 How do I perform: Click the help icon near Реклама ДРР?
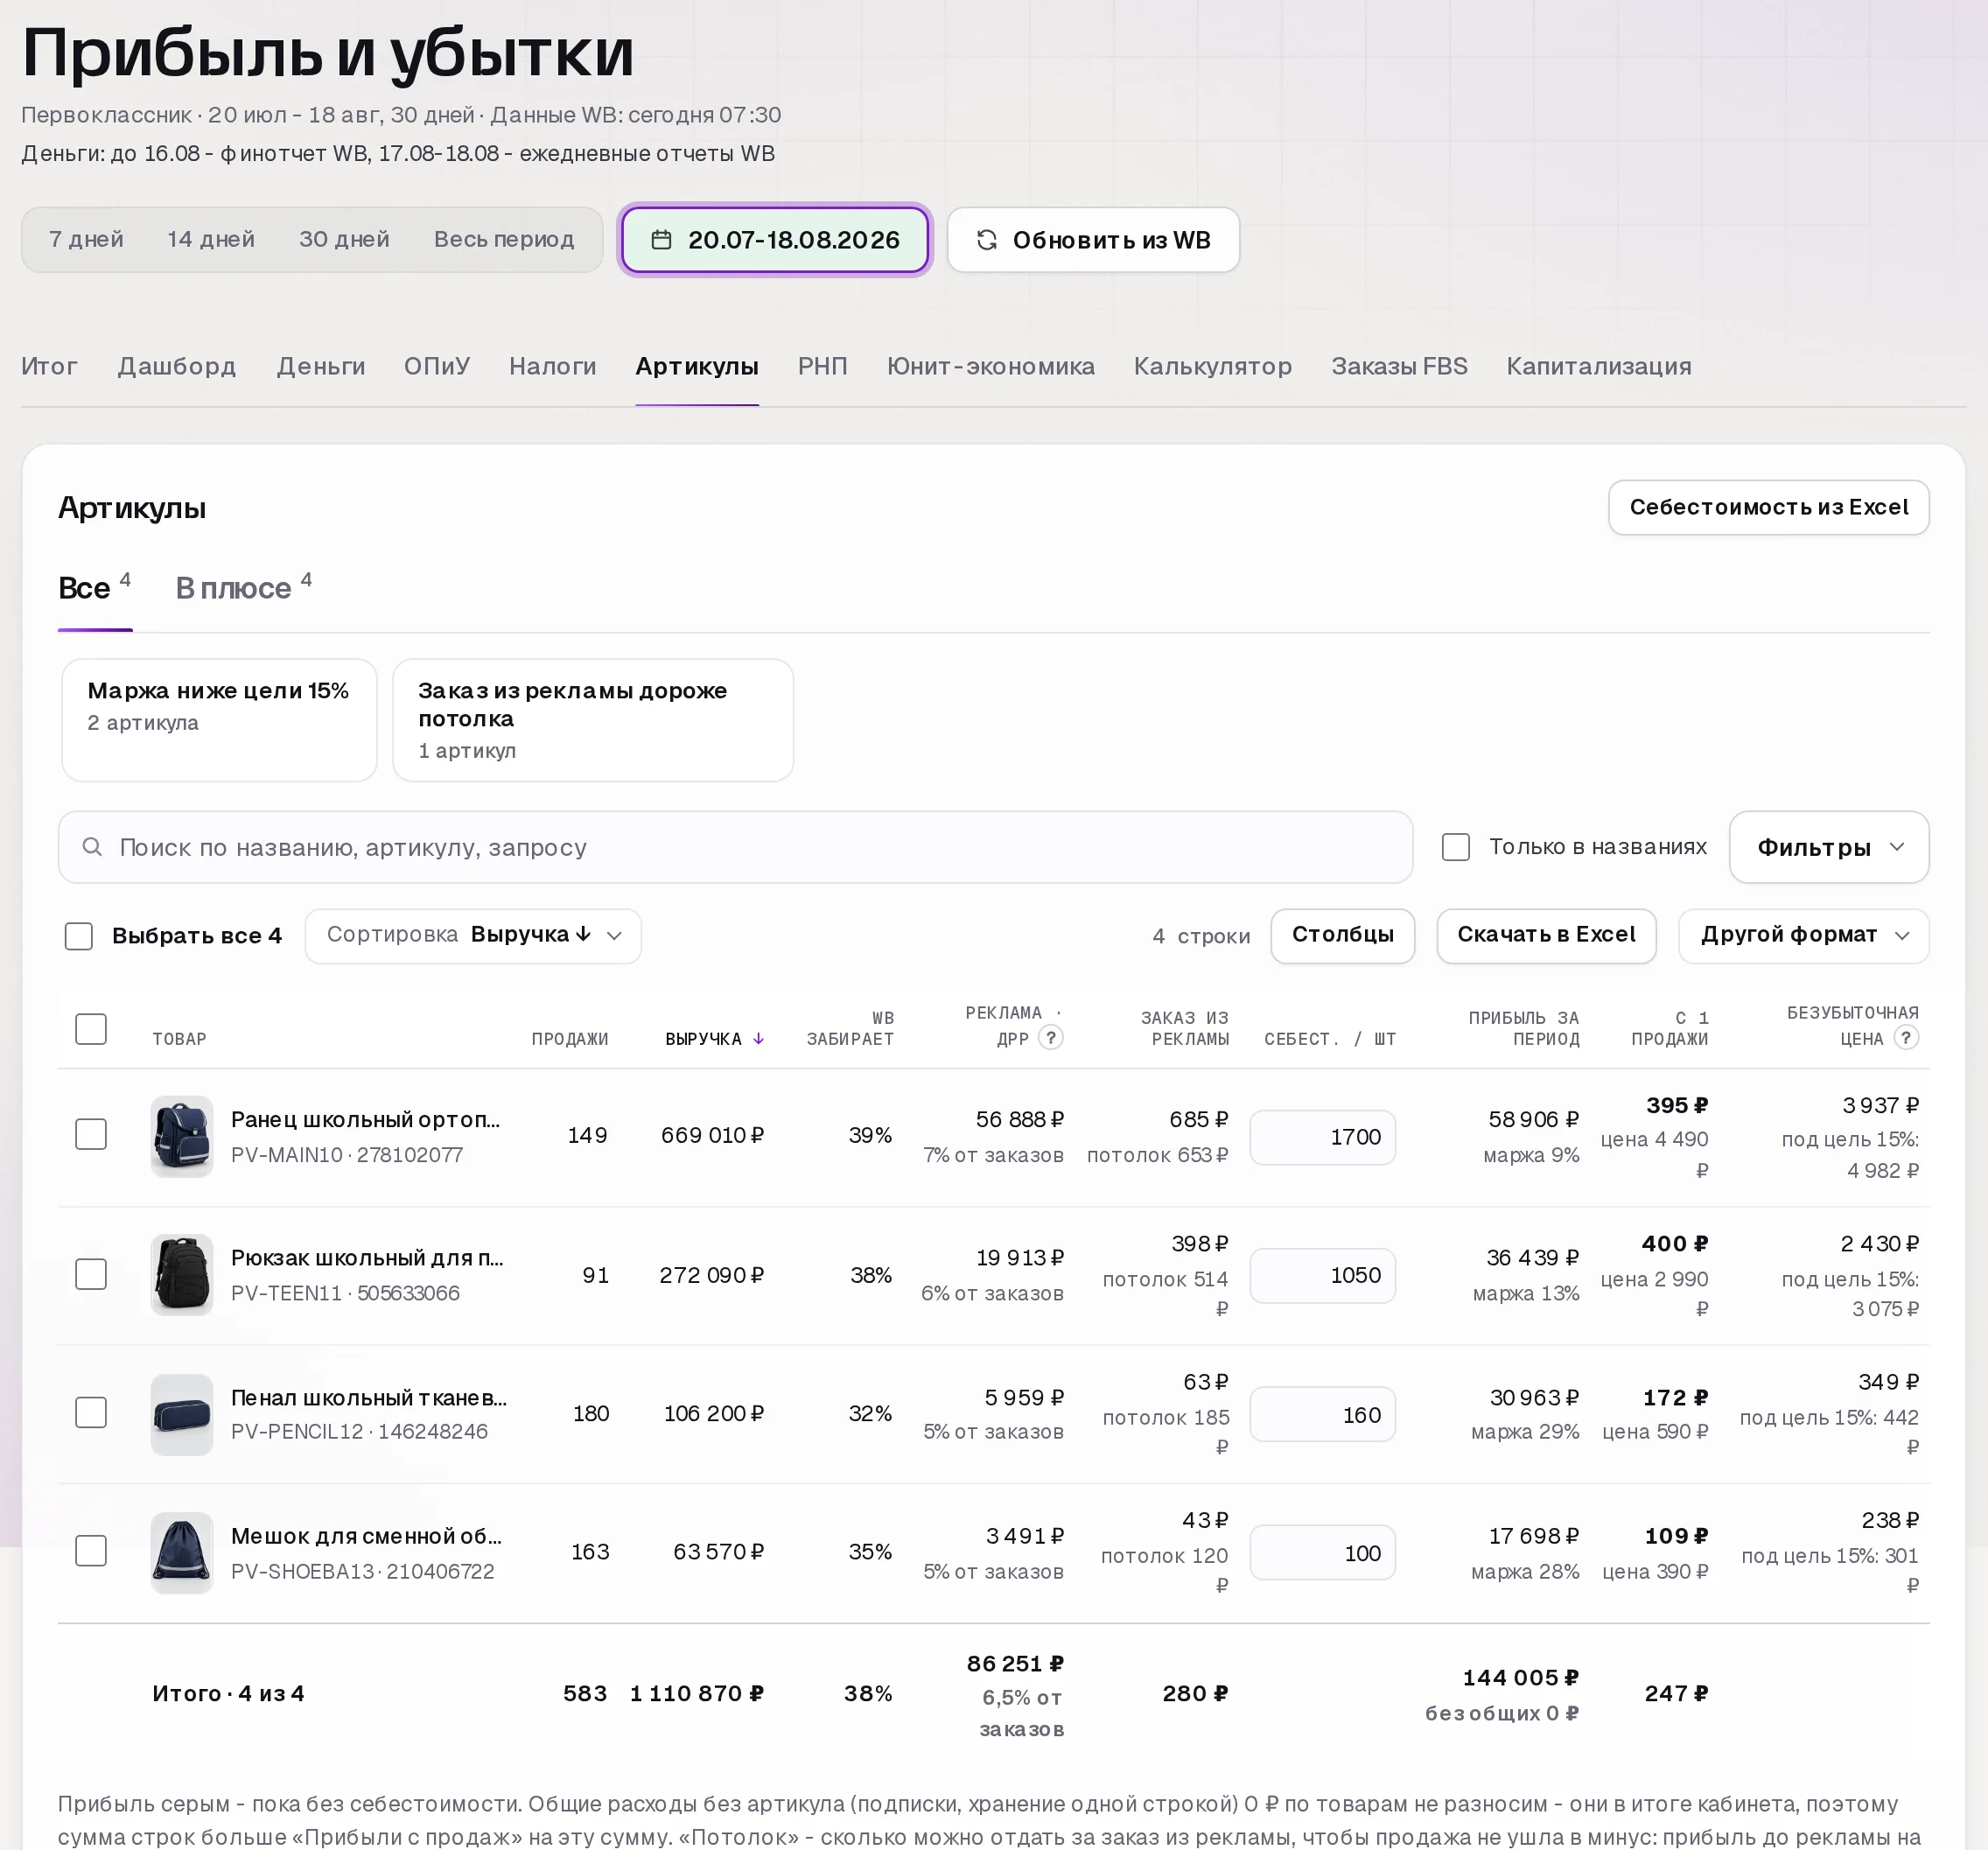coord(1050,1038)
